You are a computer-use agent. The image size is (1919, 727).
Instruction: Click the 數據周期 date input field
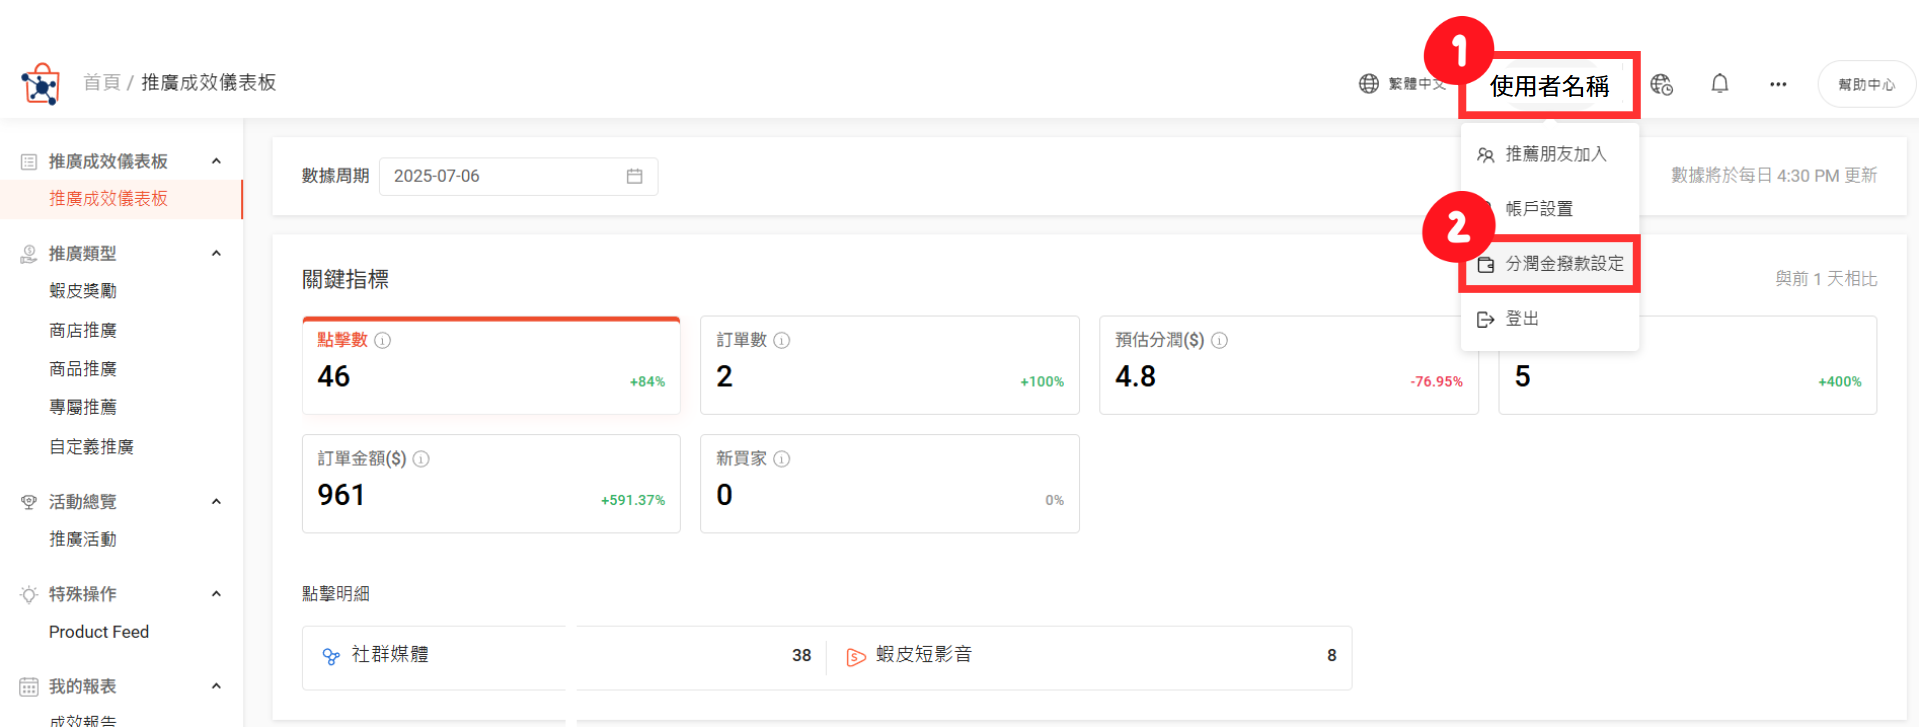(518, 176)
